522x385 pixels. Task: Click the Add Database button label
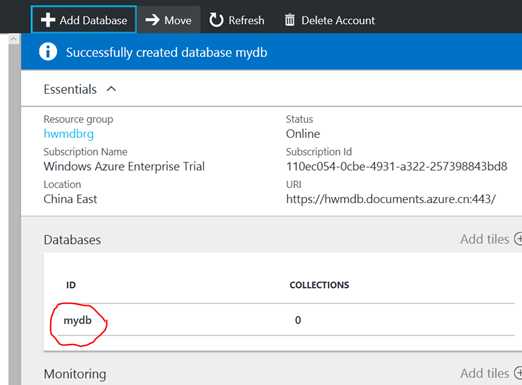93,20
